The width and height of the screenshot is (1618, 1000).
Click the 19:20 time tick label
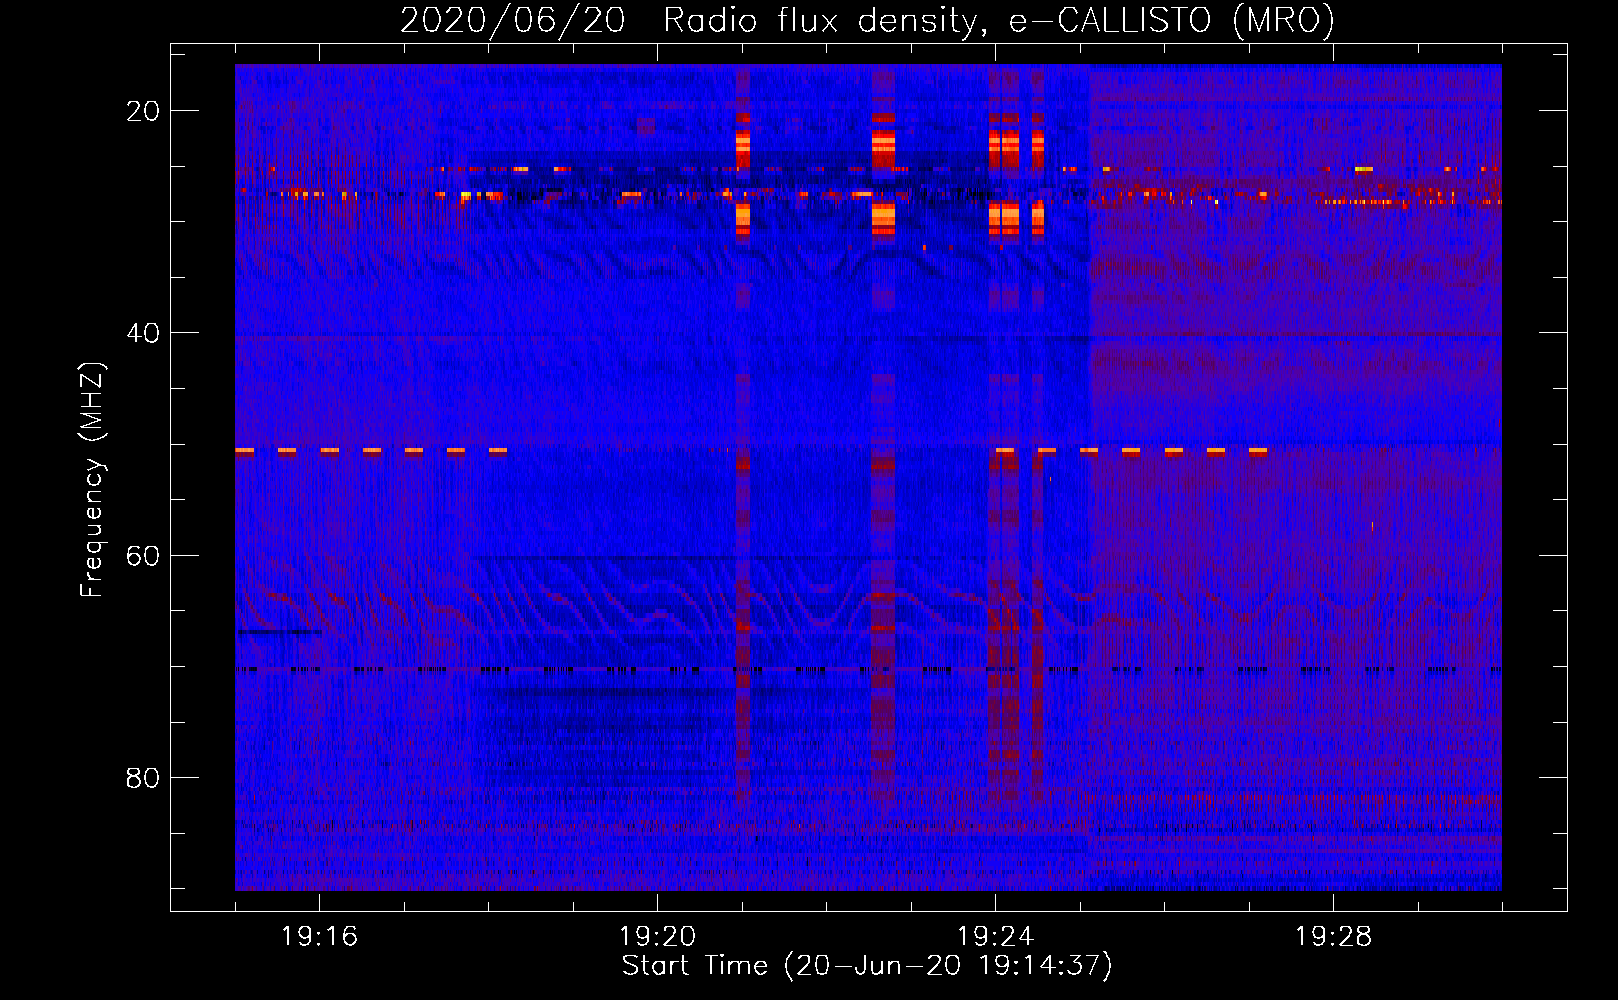657,937
